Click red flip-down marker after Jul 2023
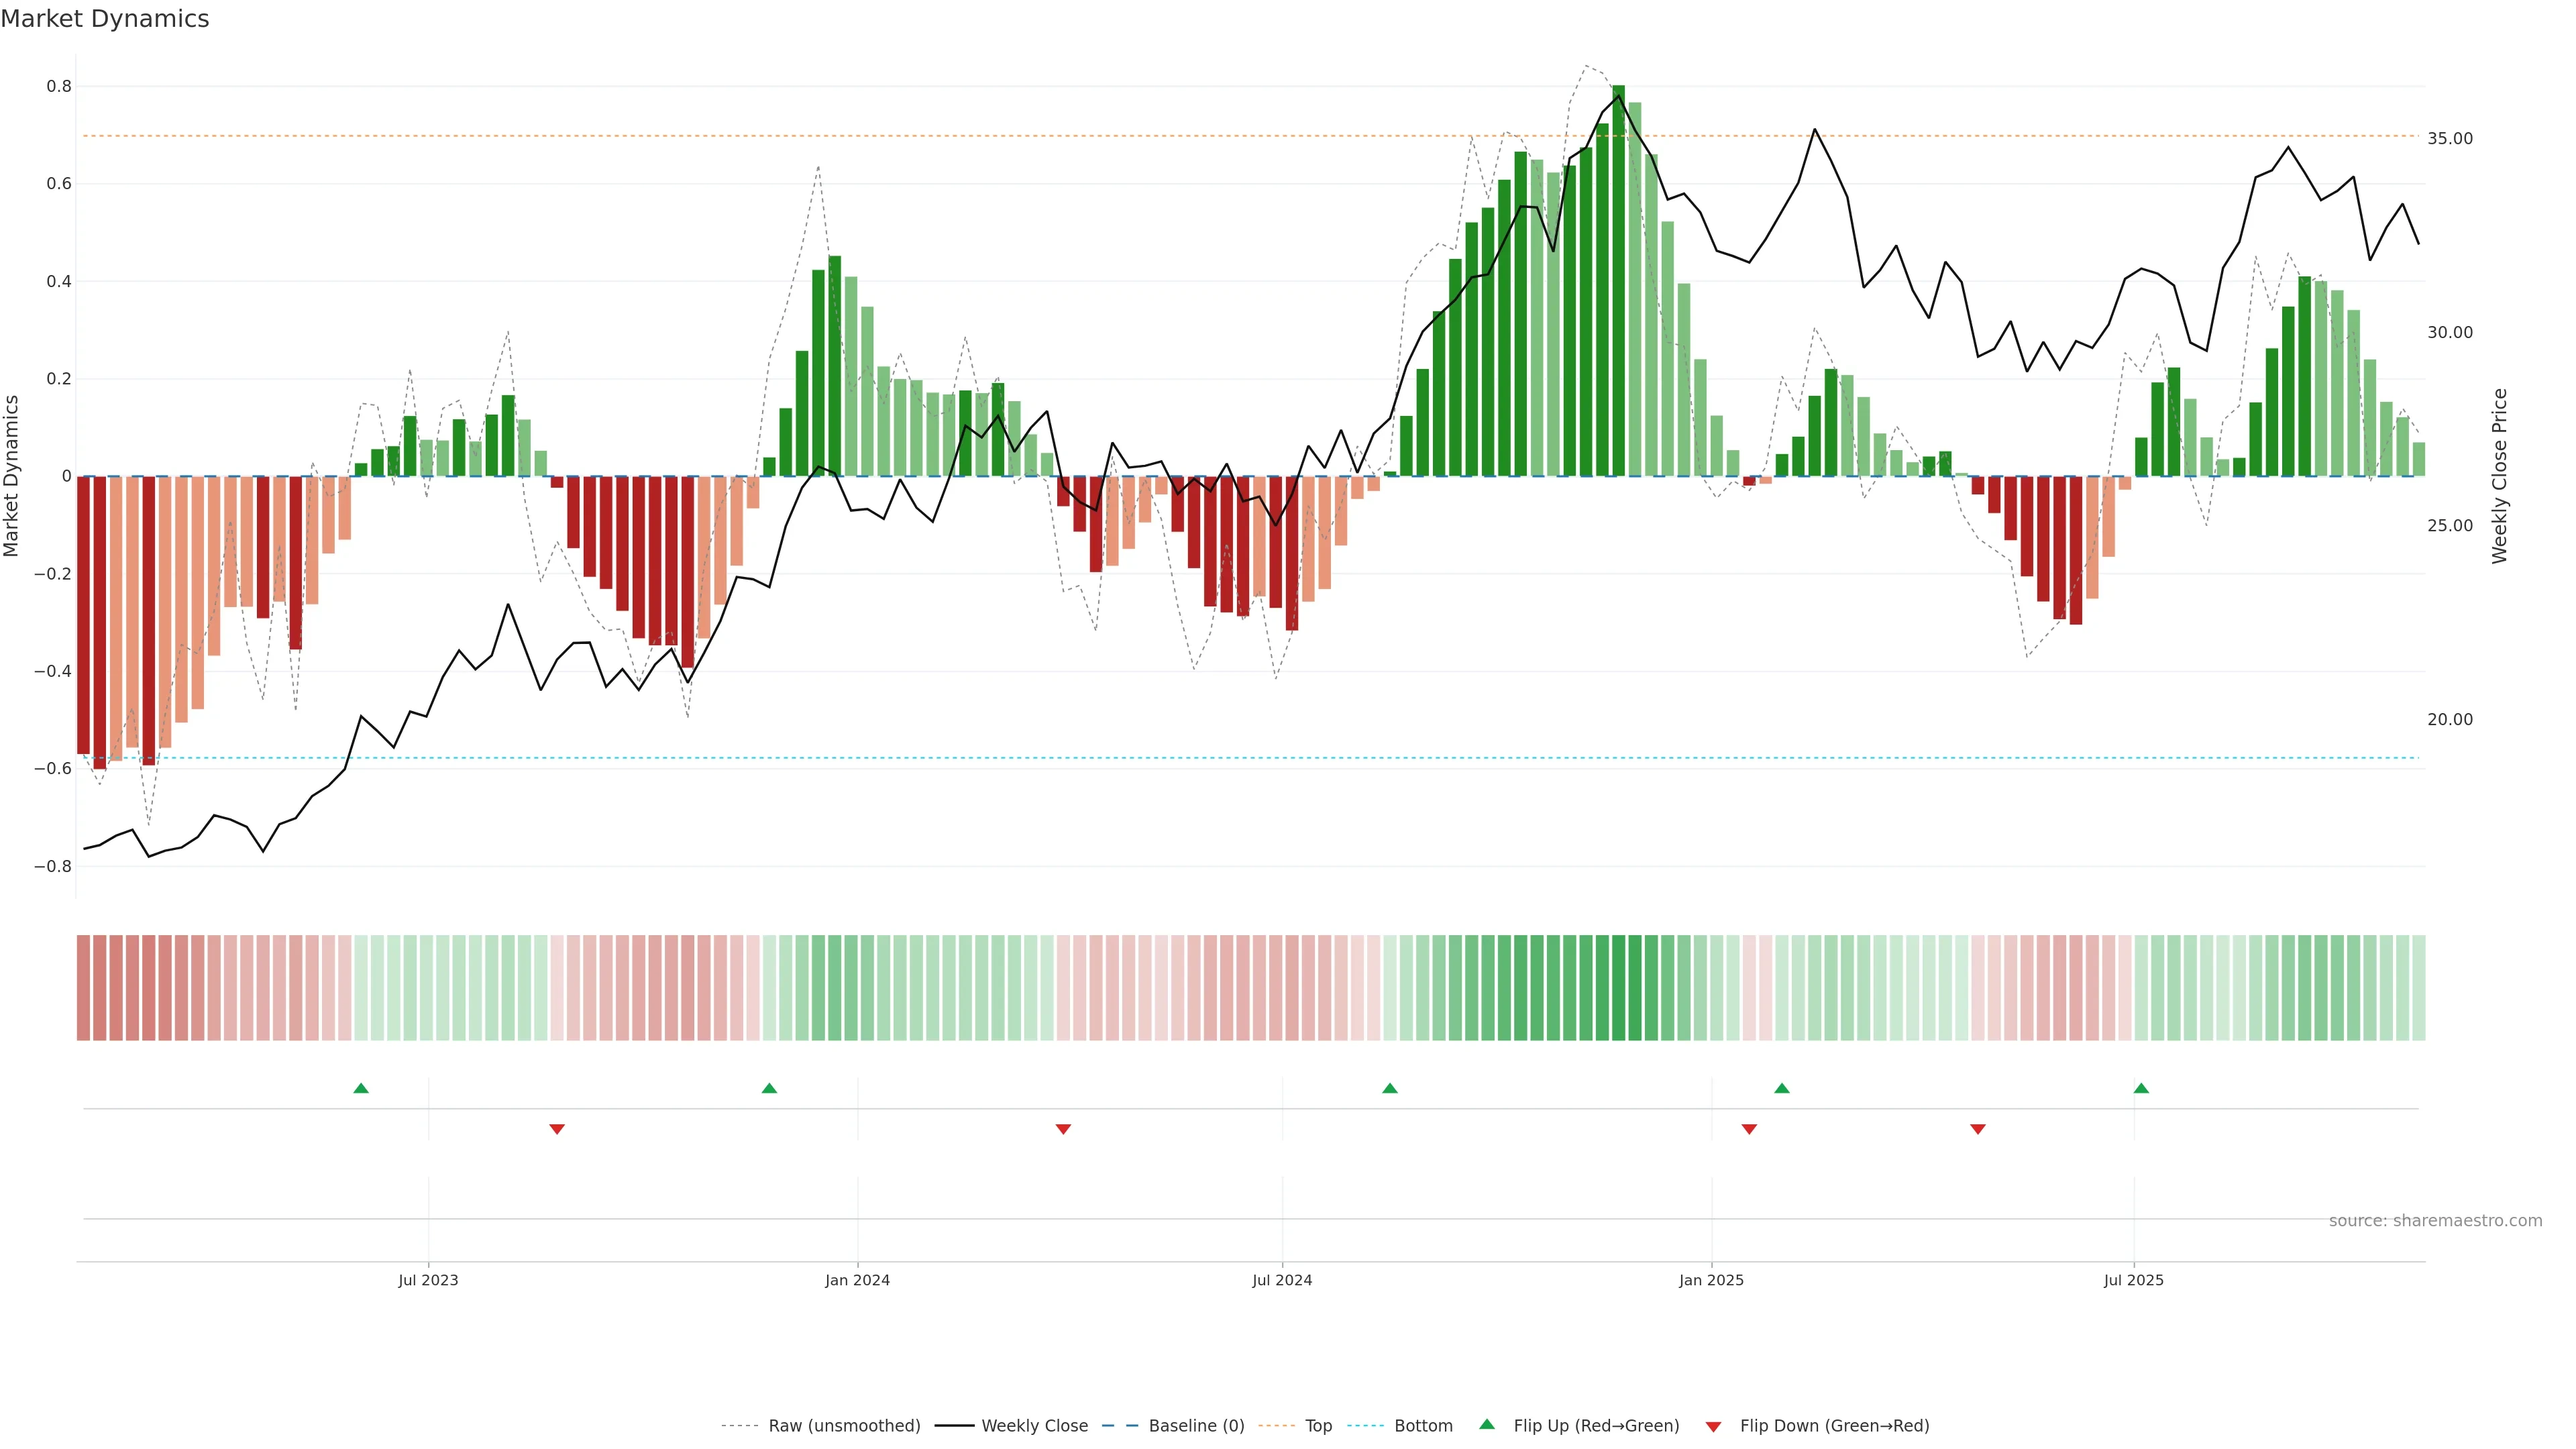Screen dimensions: 2576x1449 pyautogui.click(x=557, y=1129)
